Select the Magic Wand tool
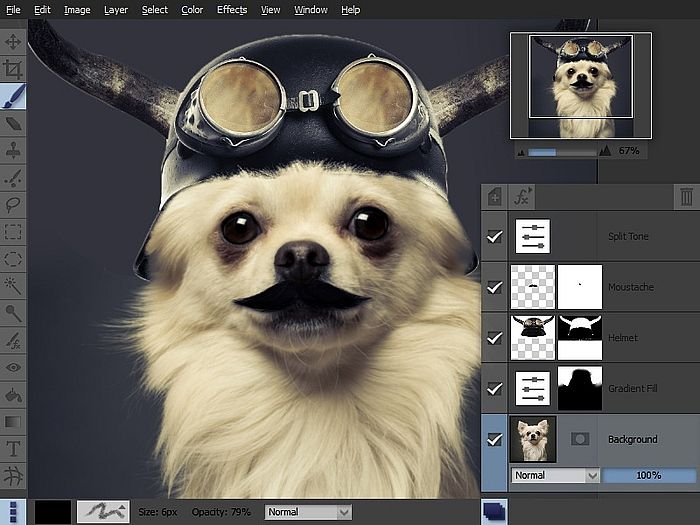 [13, 286]
